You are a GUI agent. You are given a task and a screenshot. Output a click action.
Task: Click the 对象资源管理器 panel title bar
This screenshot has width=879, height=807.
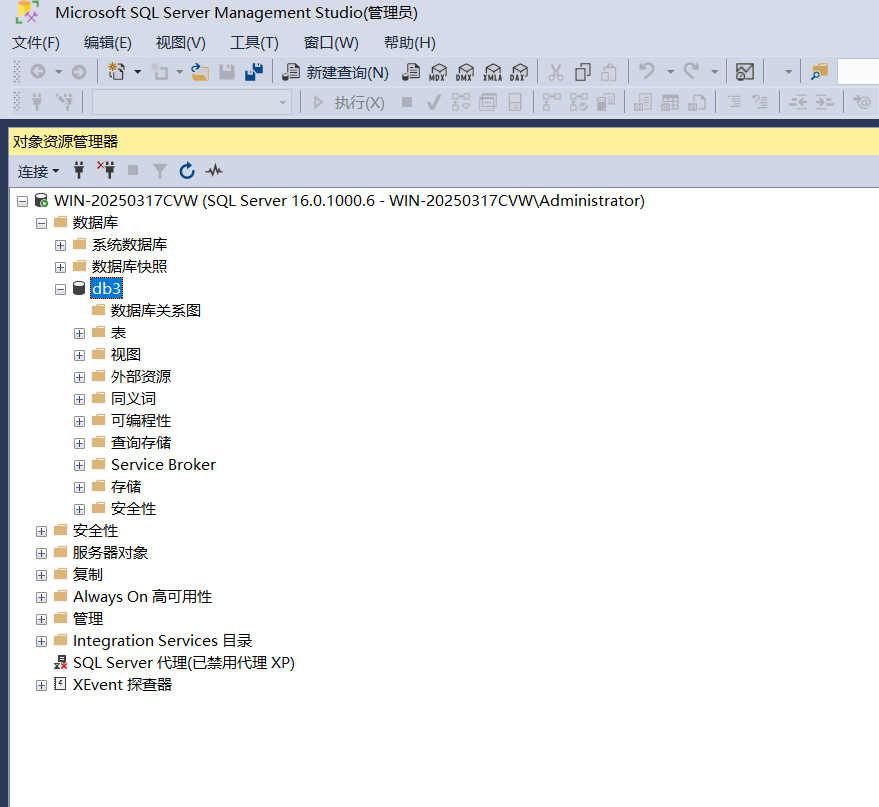444,141
